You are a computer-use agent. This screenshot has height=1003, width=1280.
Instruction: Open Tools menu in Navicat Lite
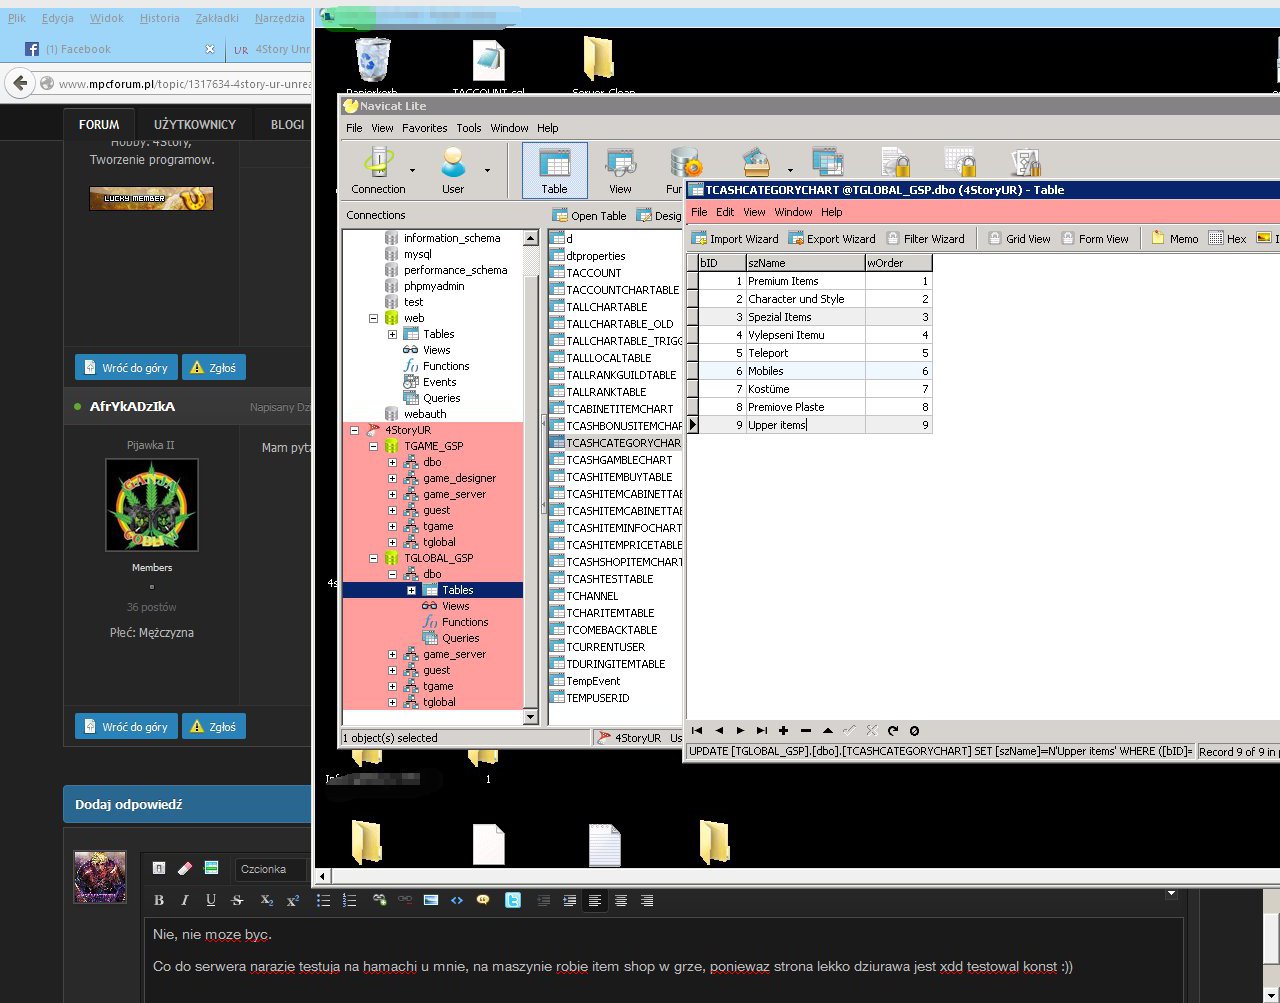(469, 128)
